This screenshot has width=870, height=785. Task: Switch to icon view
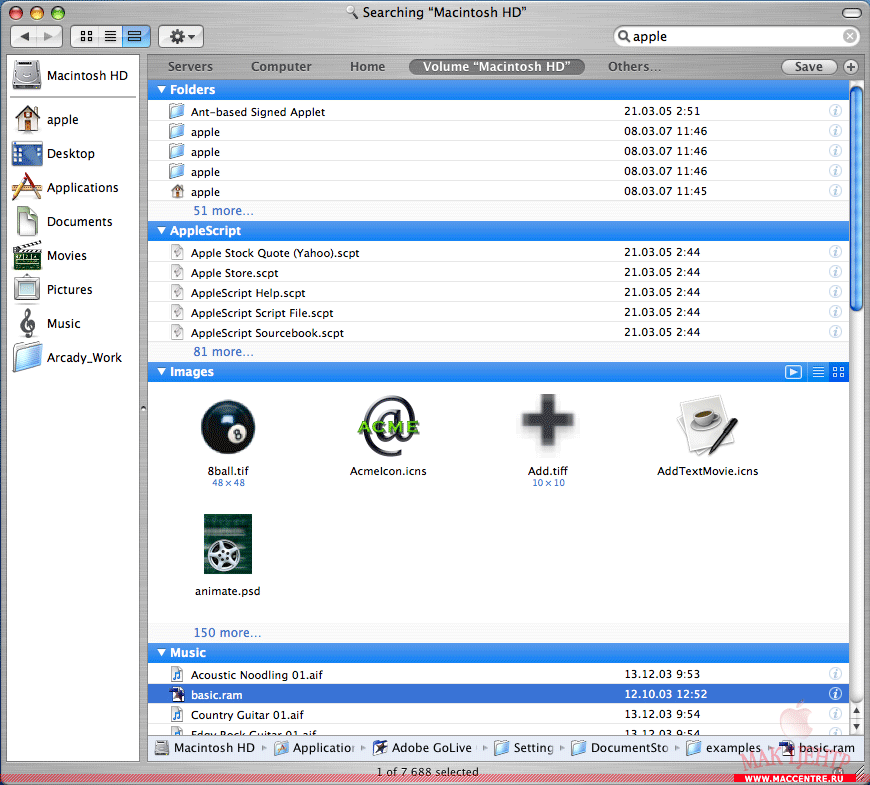click(86, 37)
